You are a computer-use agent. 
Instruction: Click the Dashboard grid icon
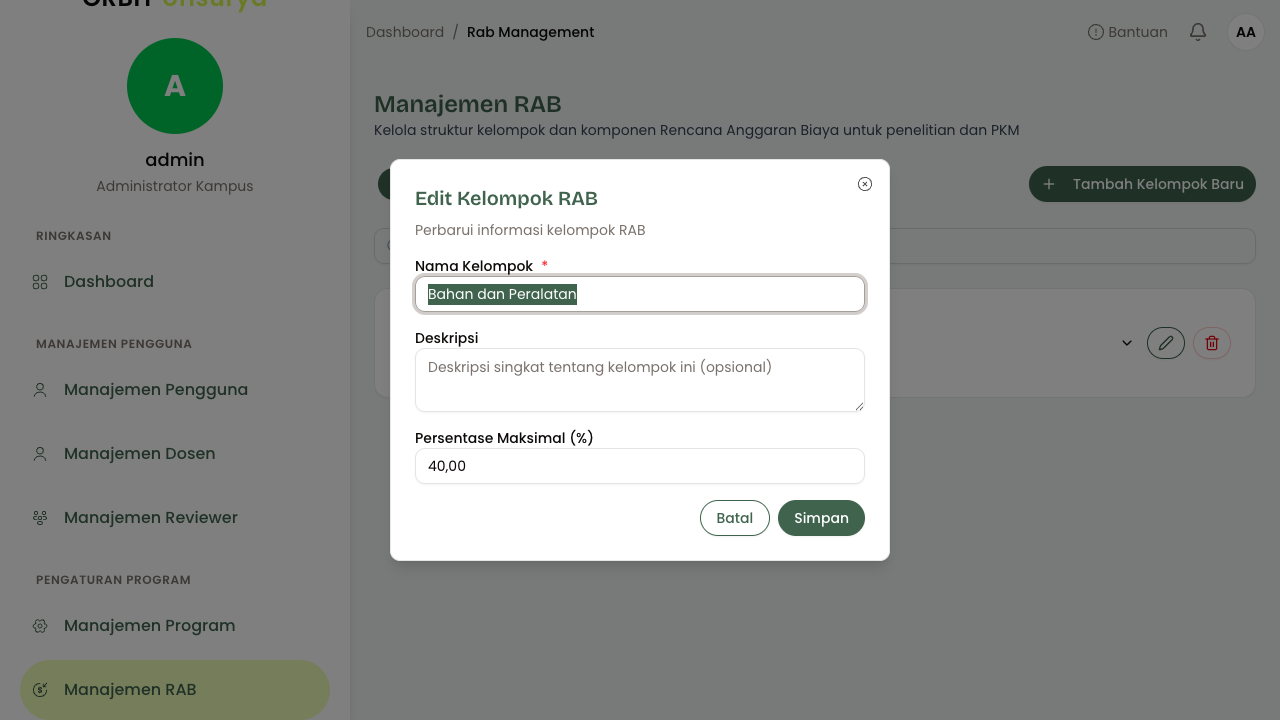point(40,282)
